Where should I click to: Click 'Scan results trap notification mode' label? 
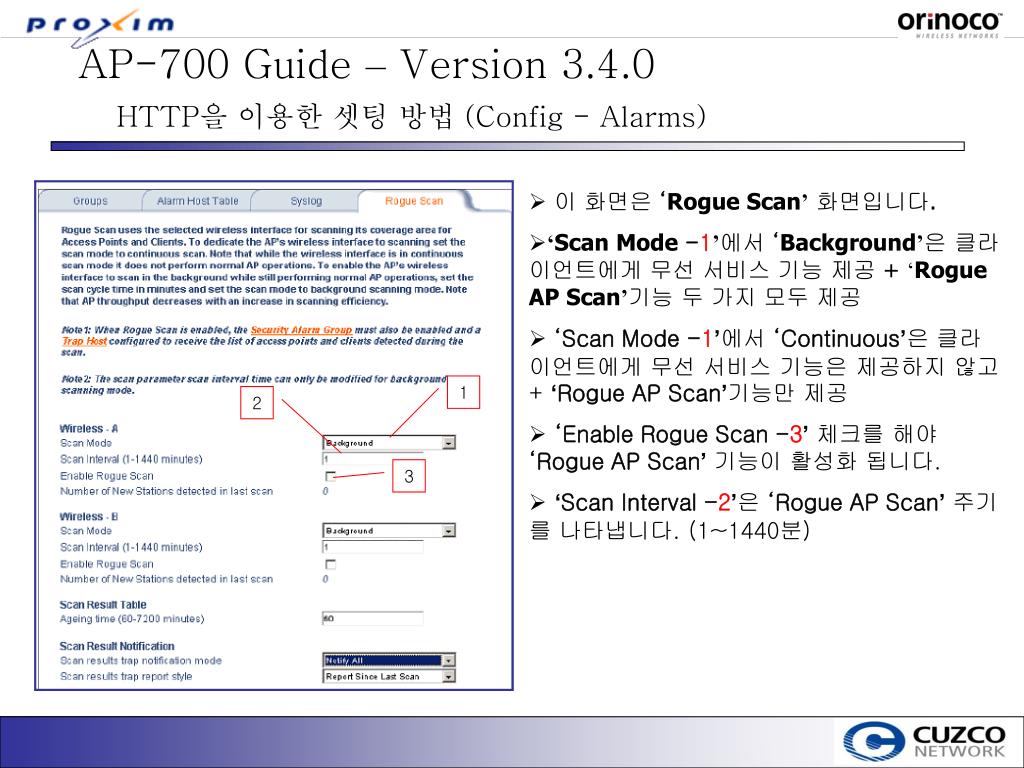coord(141,660)
